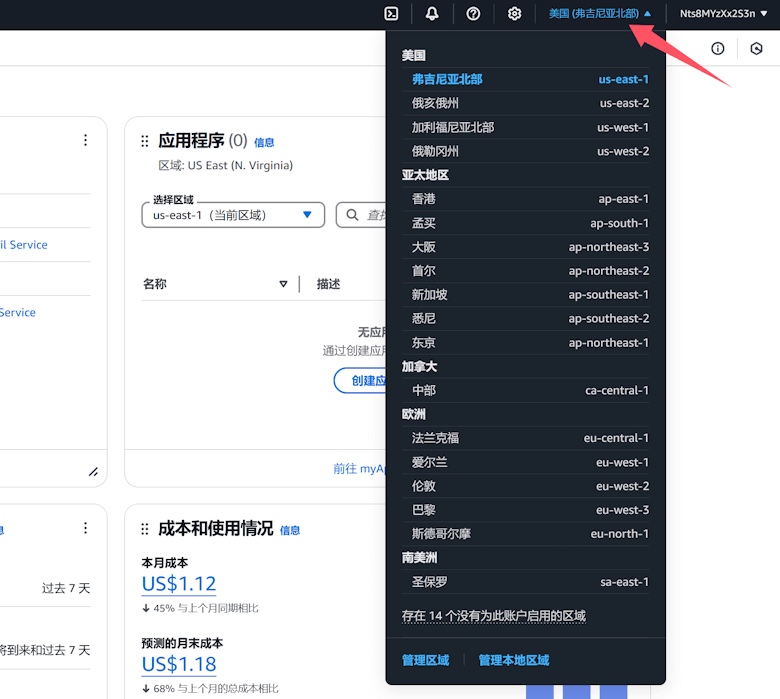Open the three-dot menu of top-left widget
Screen dimensions: 780x699
[x=86, y=140]
